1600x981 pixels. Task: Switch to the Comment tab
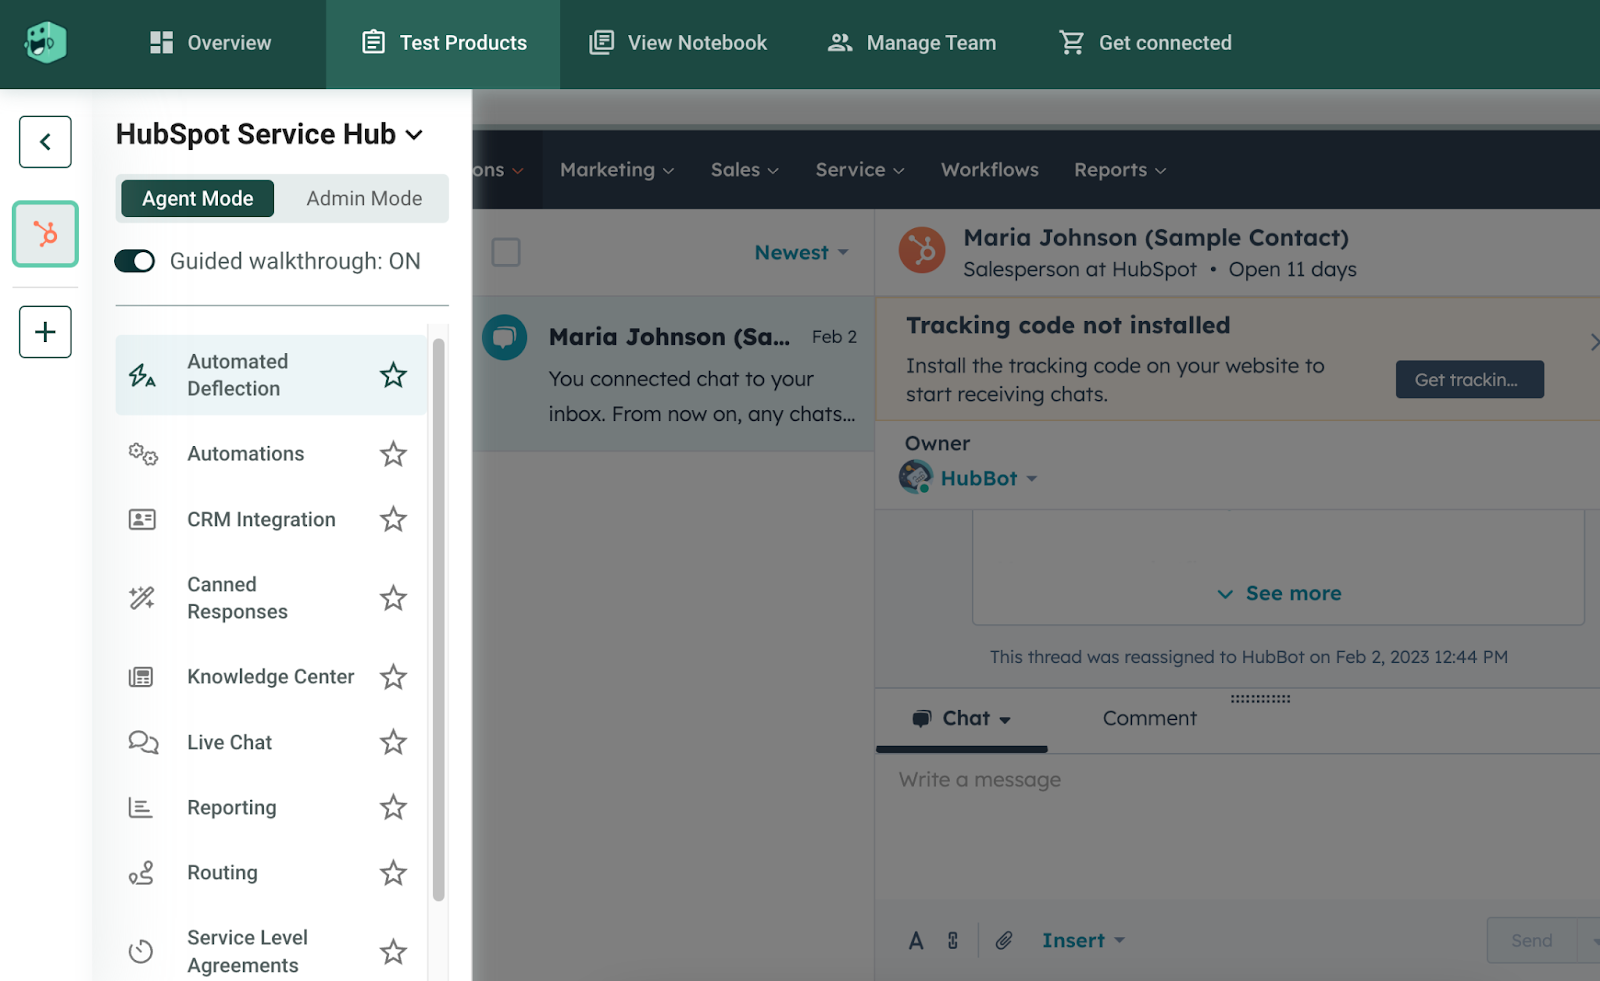[x=1148, y=718]
